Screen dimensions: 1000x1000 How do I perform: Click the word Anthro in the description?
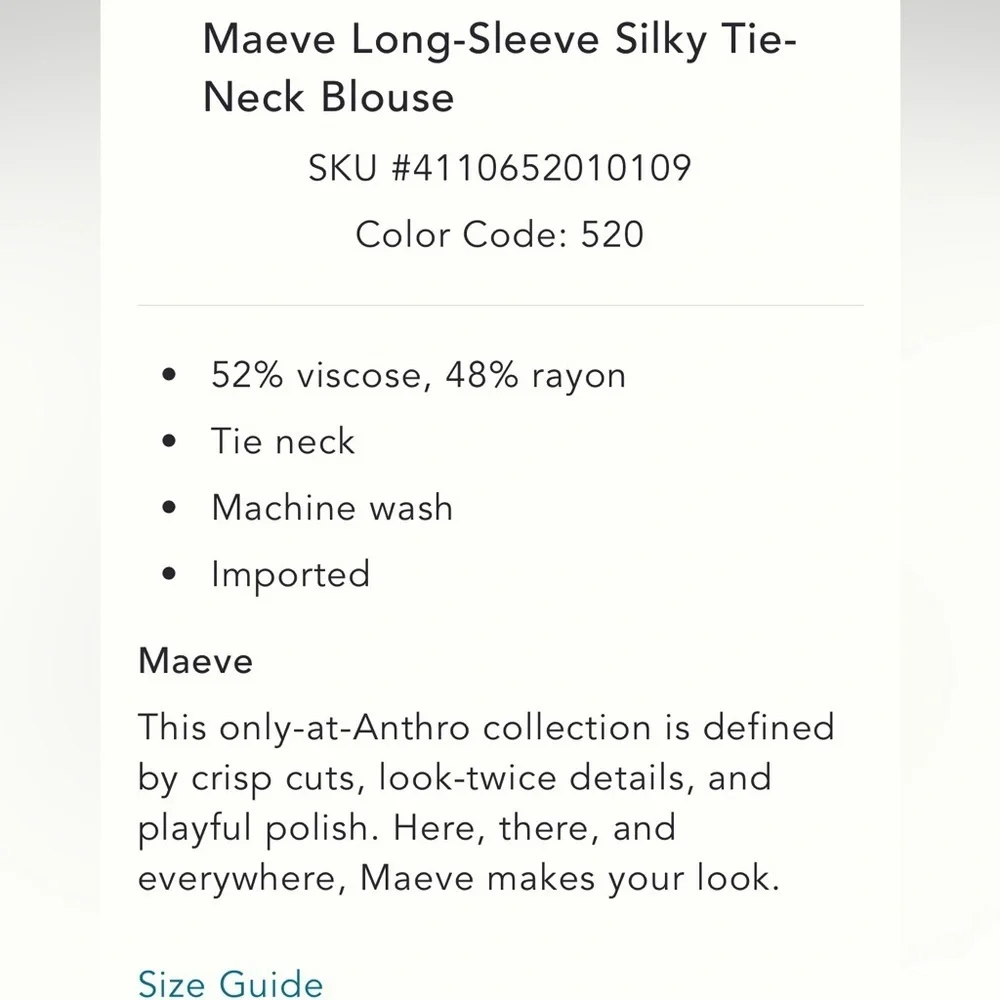(411, 727)
